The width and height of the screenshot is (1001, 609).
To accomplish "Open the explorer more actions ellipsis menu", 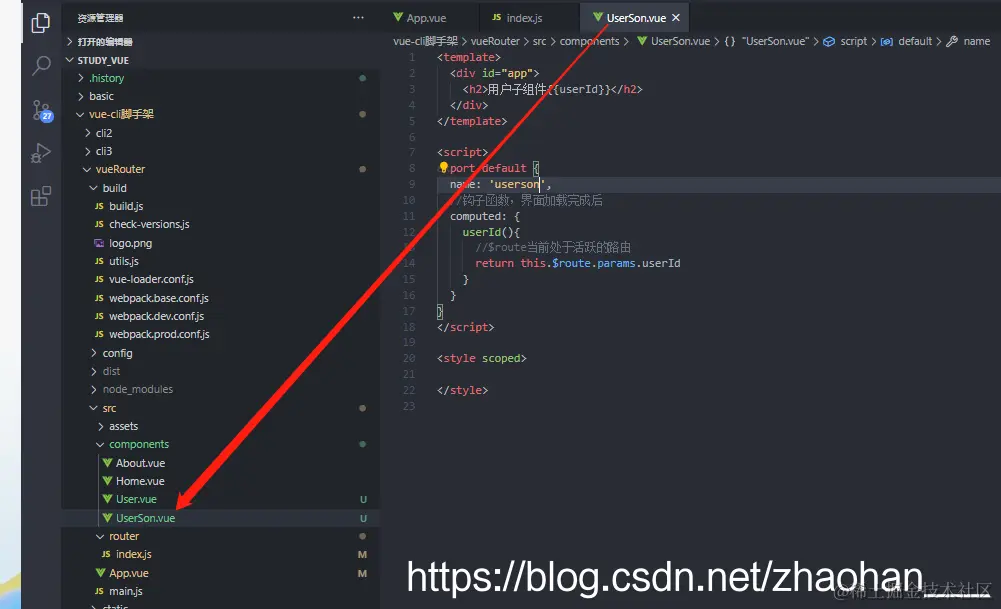I will pyautogui.click(x=358, y=18).
